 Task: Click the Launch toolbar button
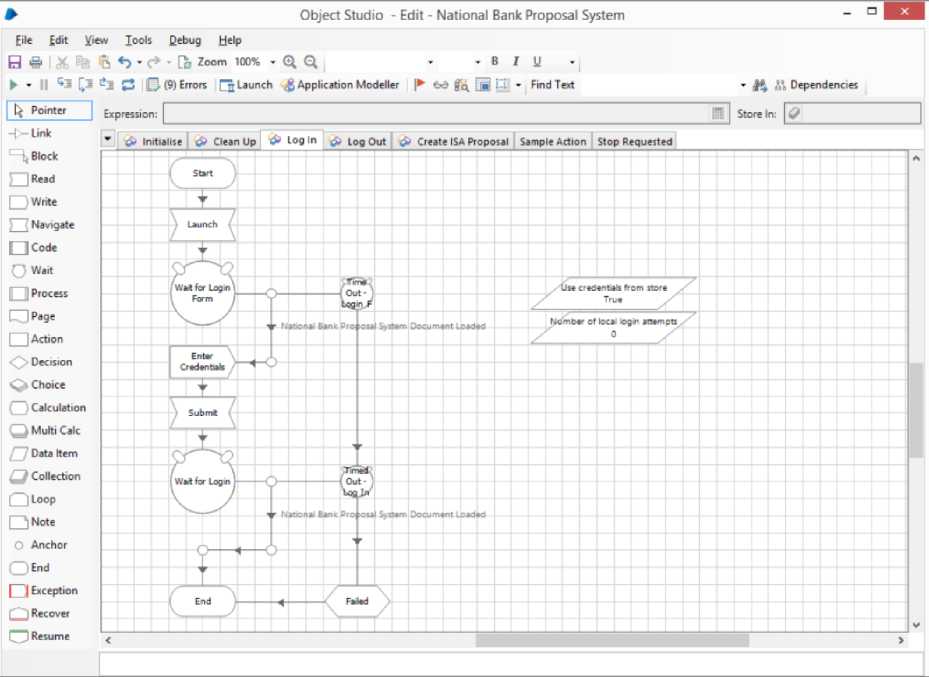pos(246,85)
